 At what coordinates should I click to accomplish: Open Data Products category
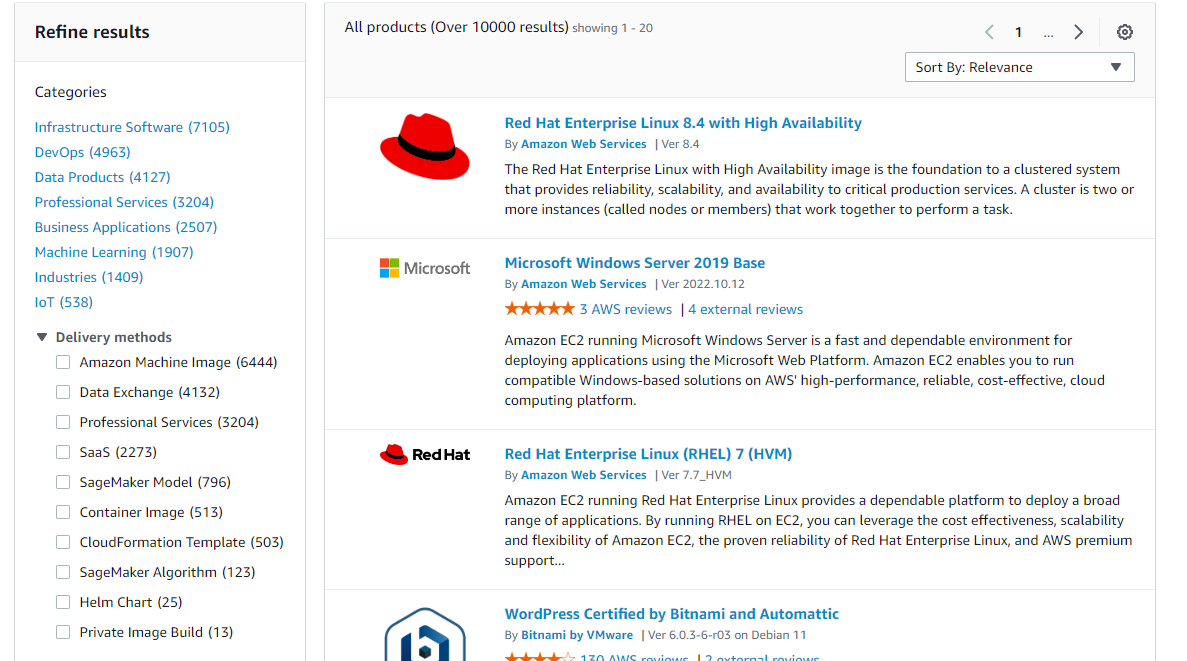click(x=102, y=177)
